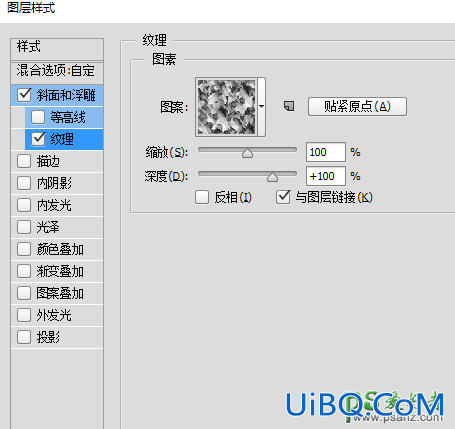Screen dimensions: 455x429
Task: Select the 图案叠加 style row label
Action: 60,293
